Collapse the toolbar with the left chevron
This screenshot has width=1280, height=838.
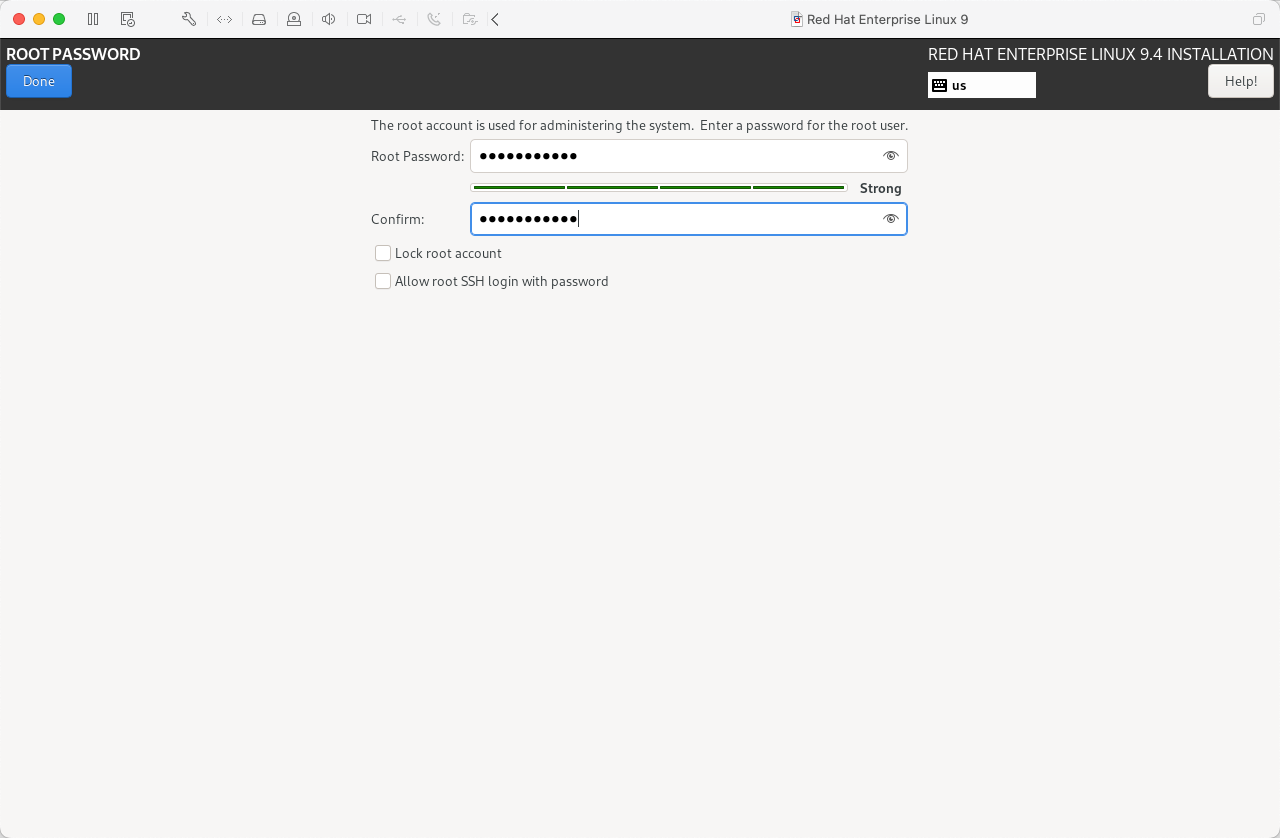coord(494,19)
